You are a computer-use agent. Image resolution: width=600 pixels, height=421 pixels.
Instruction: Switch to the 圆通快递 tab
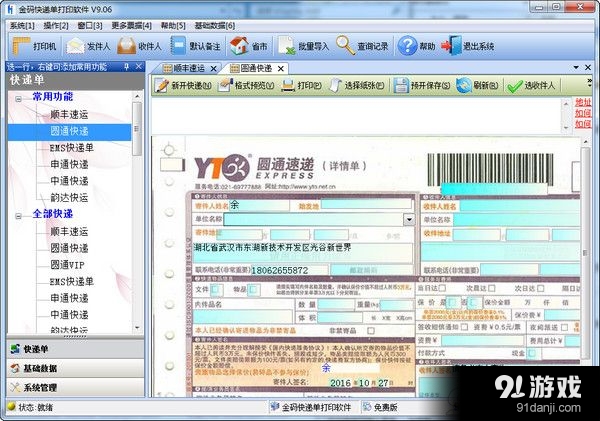251,69
